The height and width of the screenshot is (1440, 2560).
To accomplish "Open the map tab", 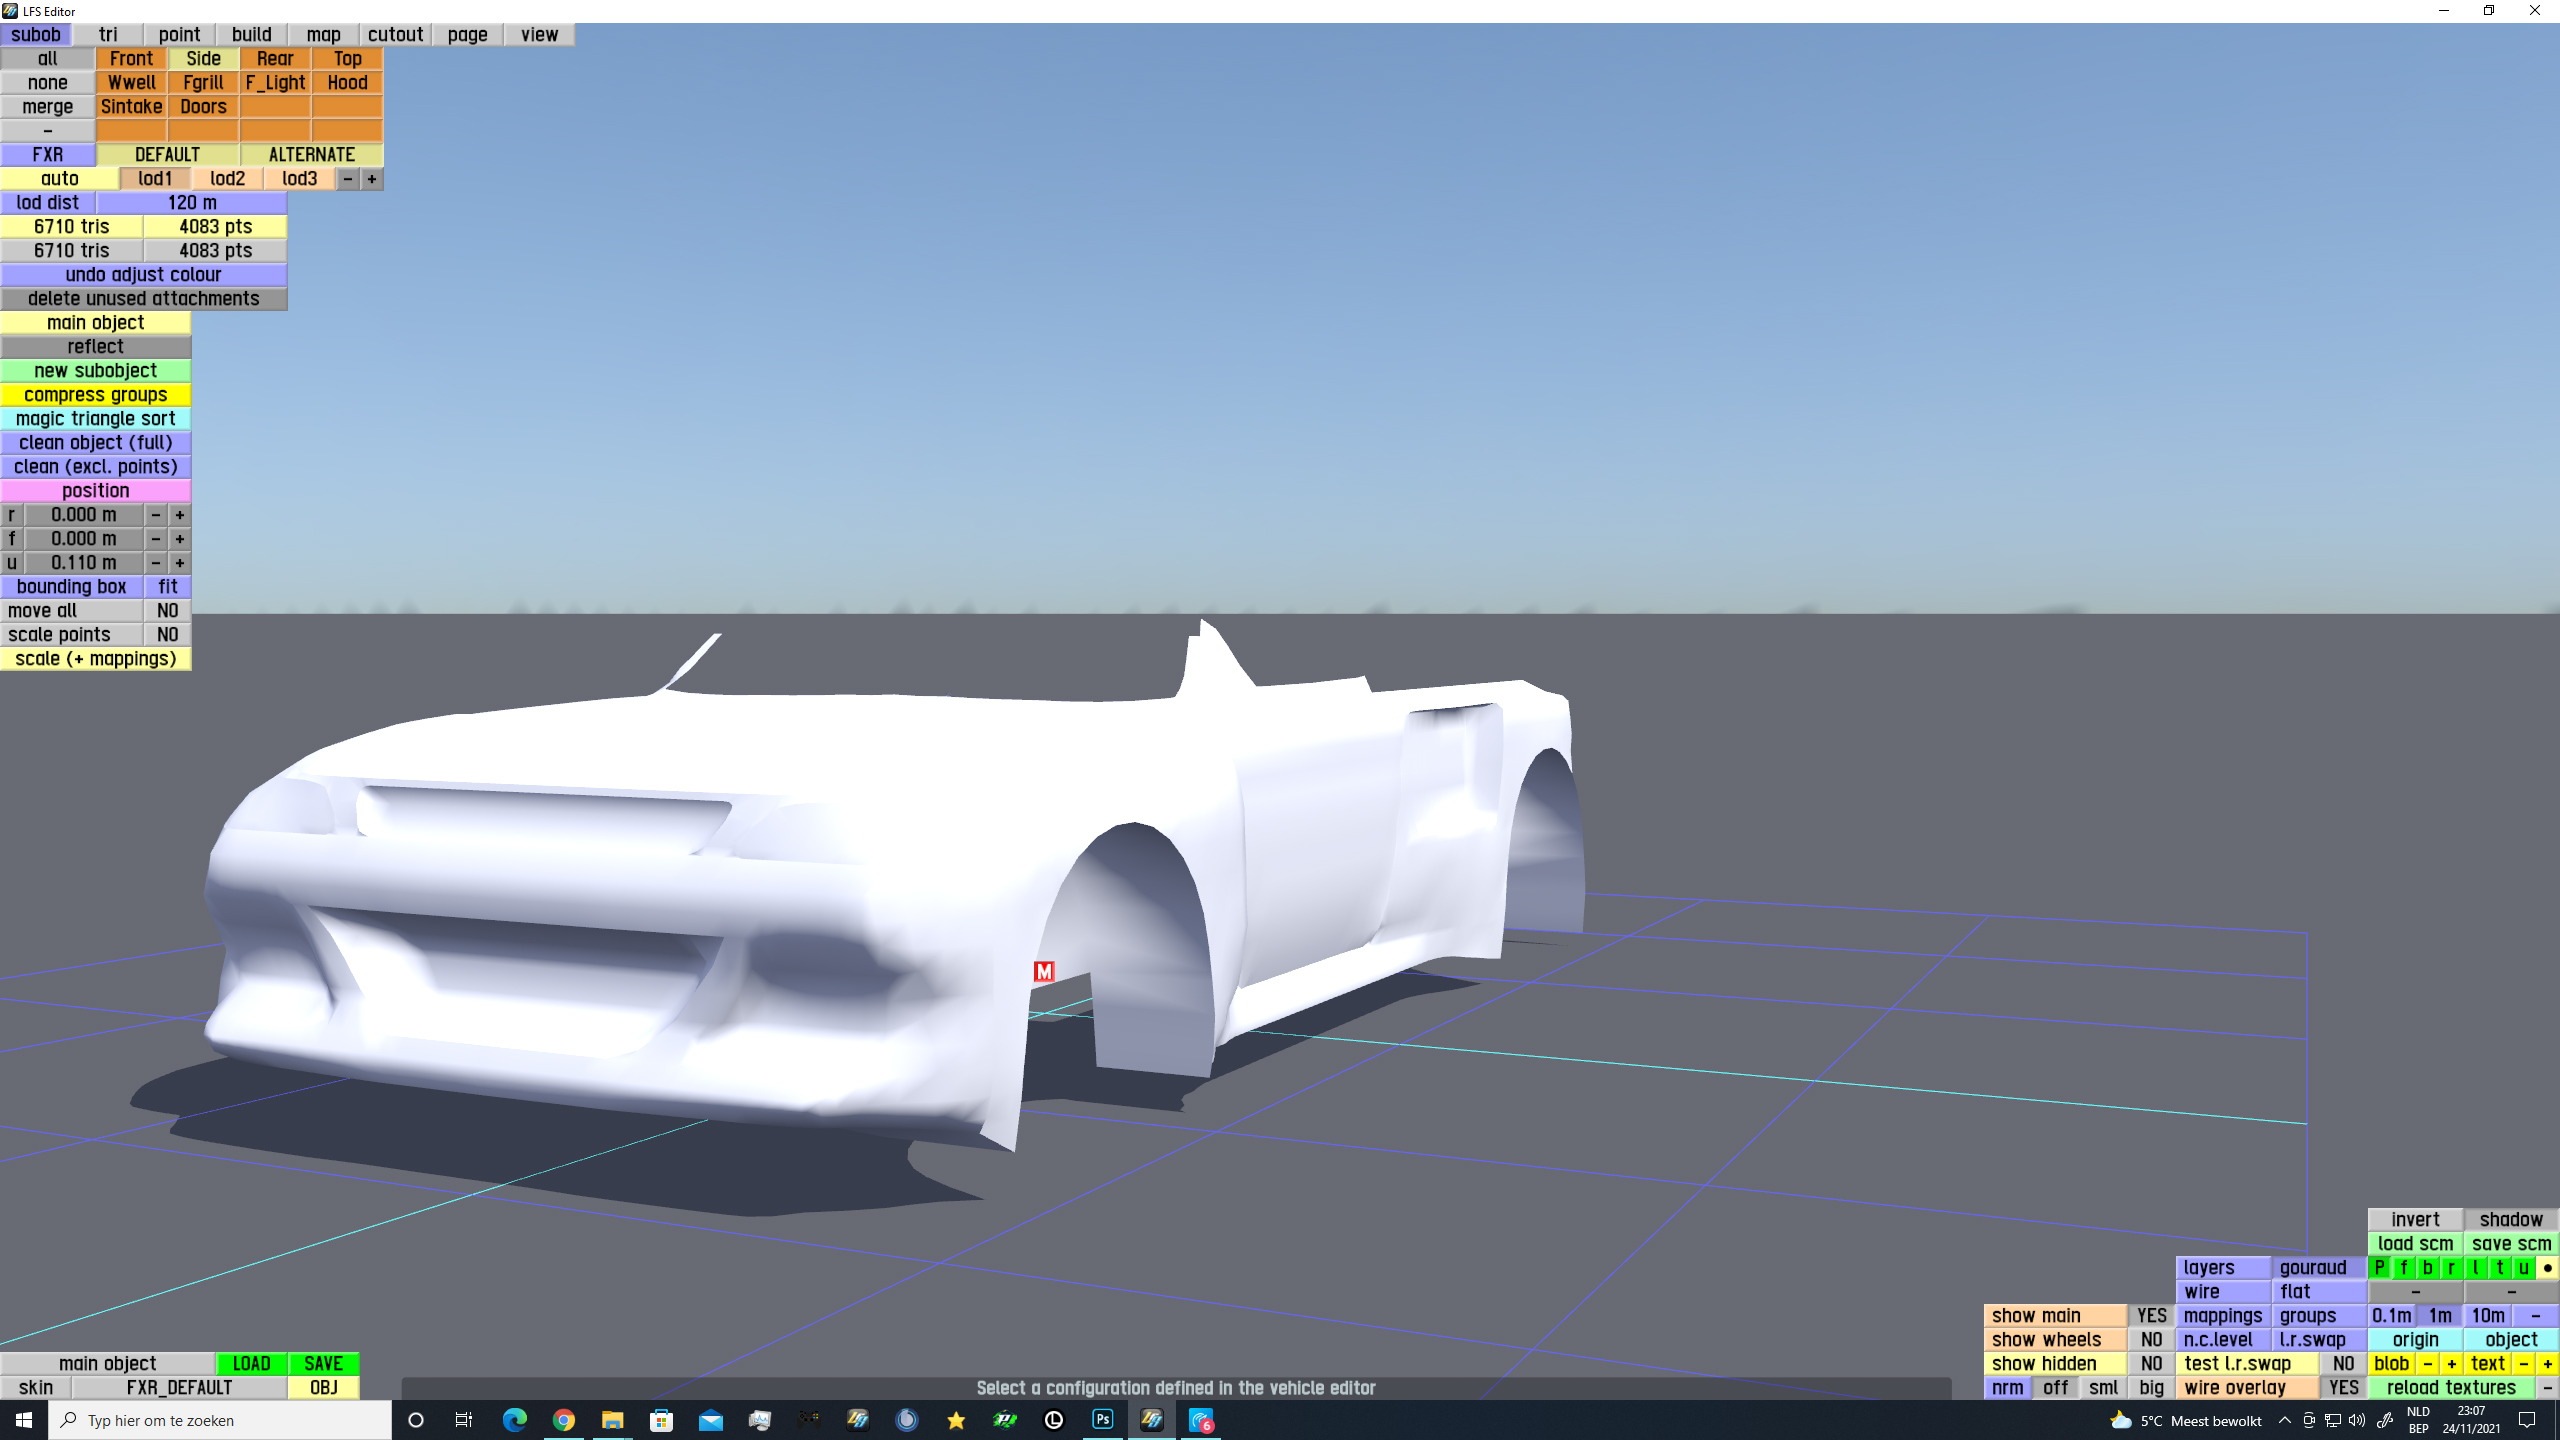I will [323, 35].
